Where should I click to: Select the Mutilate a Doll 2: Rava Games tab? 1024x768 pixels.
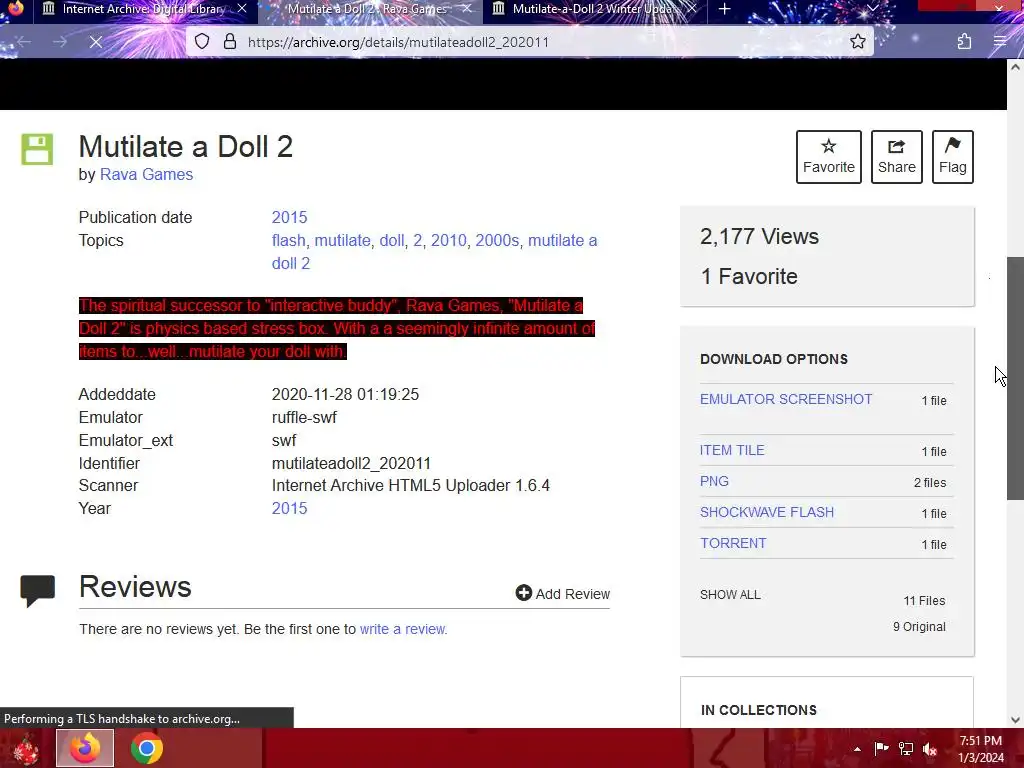(x=366, y=9)
